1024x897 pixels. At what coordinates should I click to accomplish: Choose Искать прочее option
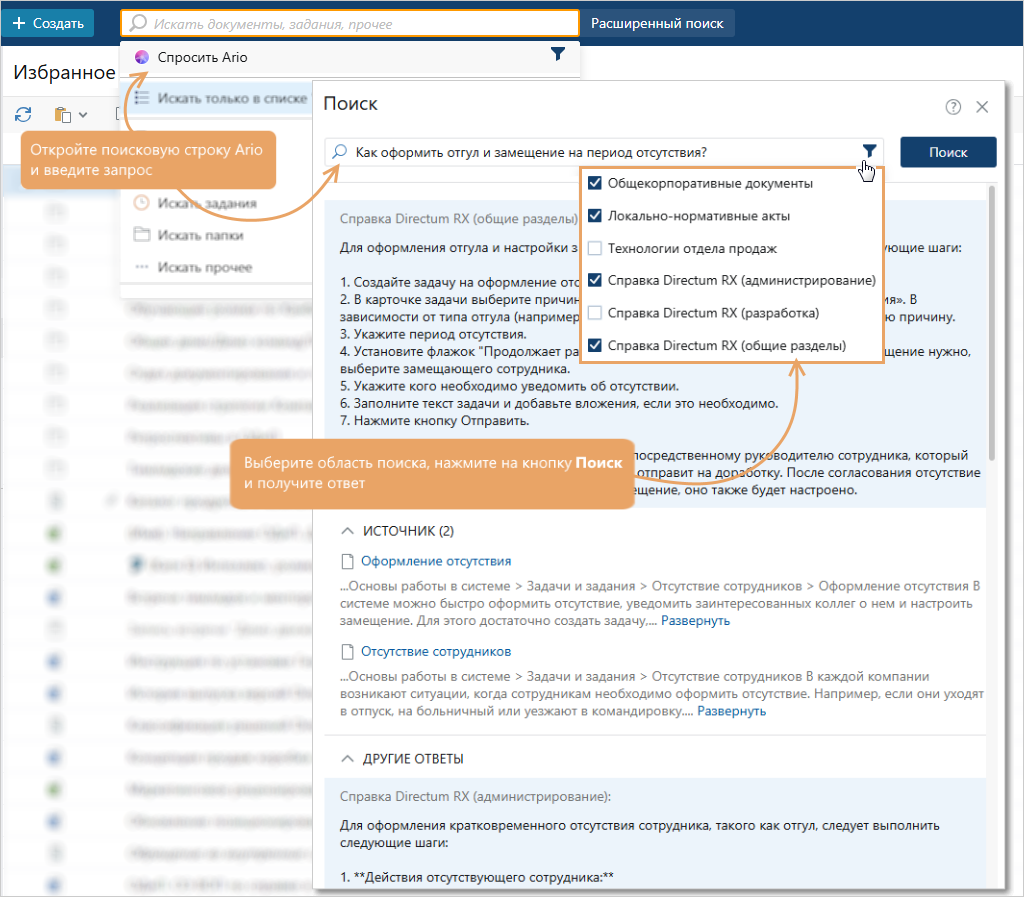click(x=205, y=267)
